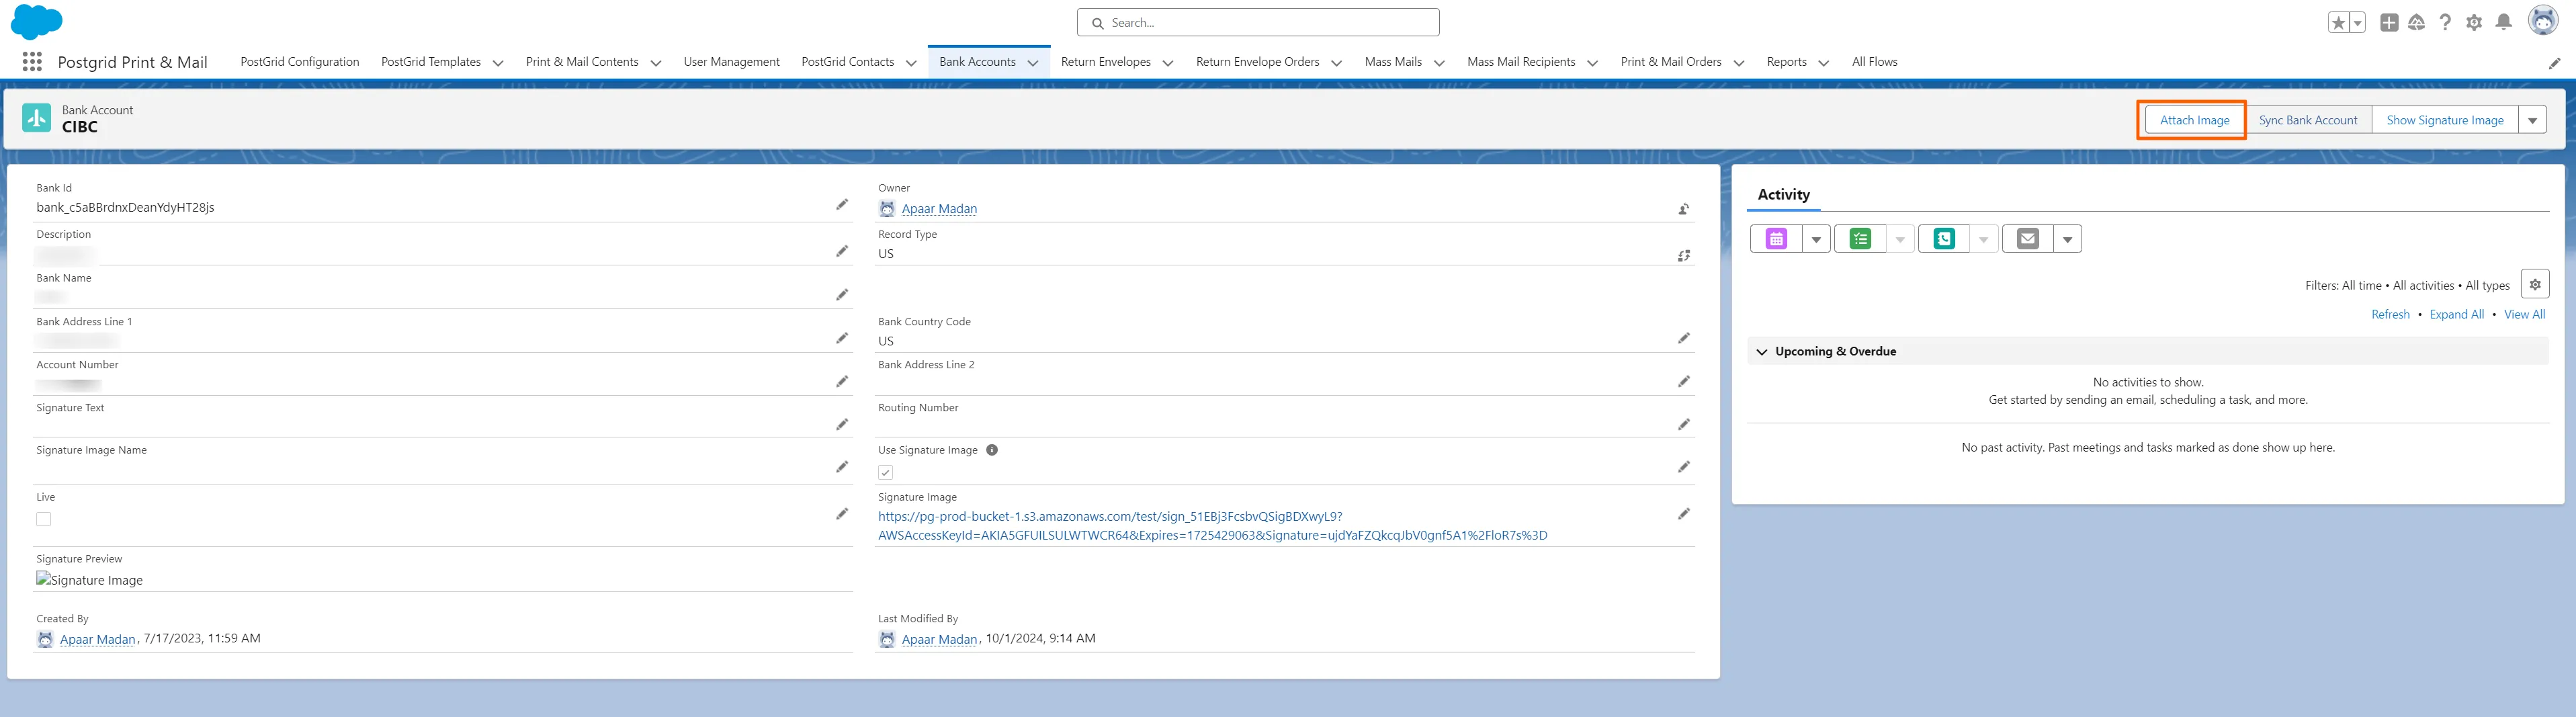Toggle the Live checkbox
2576x717 pixels.
click(44, 519)
